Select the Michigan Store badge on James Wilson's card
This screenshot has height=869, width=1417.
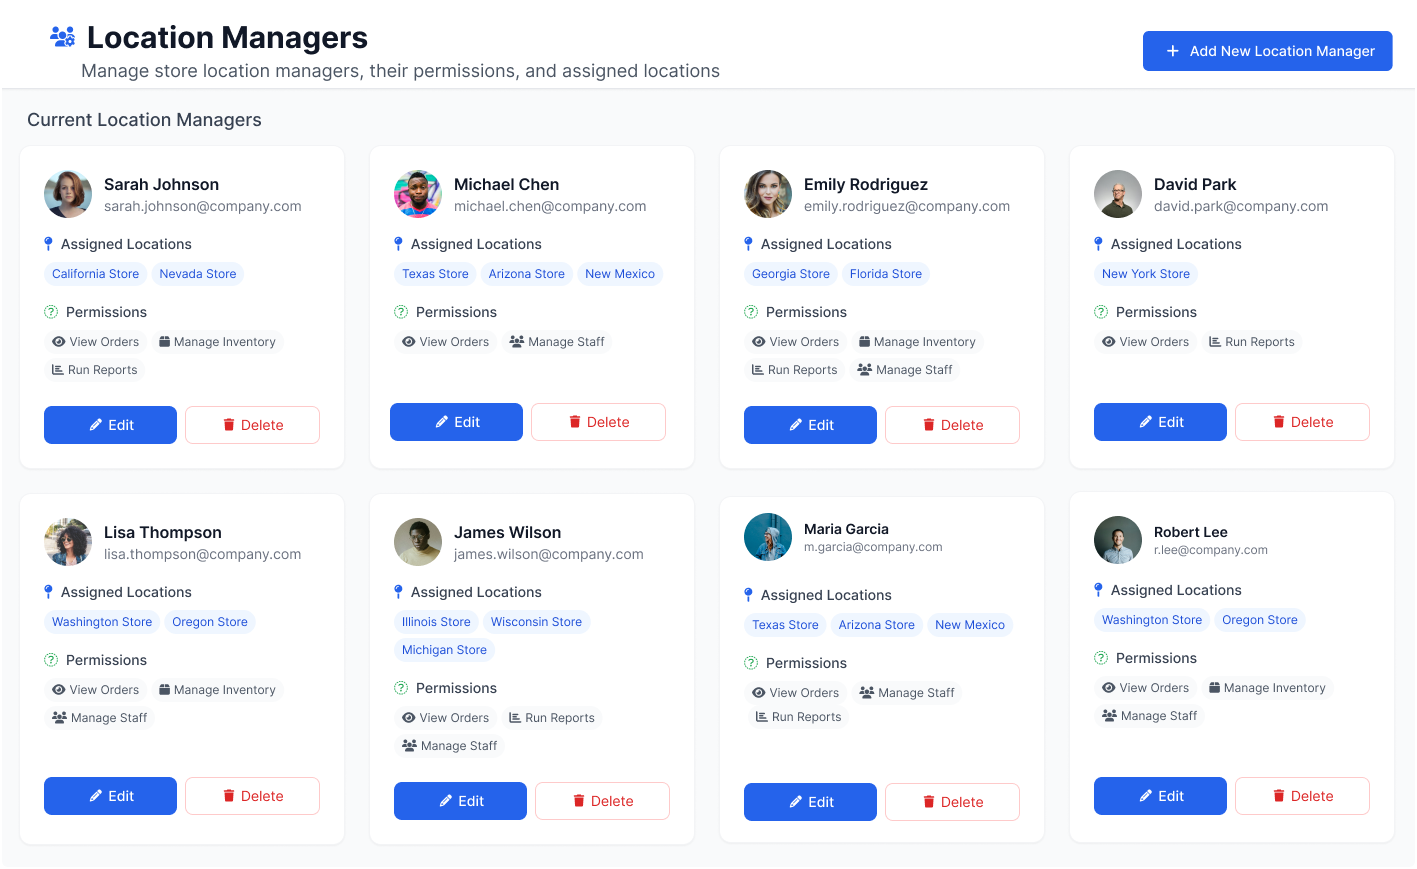444,649
